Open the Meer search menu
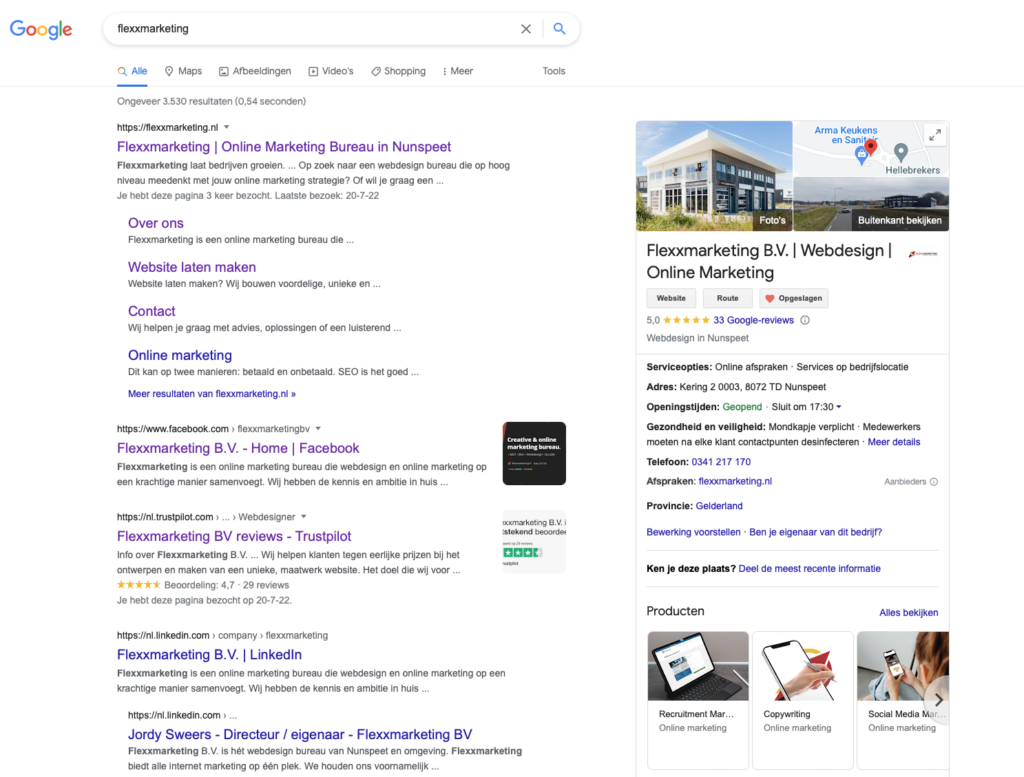 (457, 71)
